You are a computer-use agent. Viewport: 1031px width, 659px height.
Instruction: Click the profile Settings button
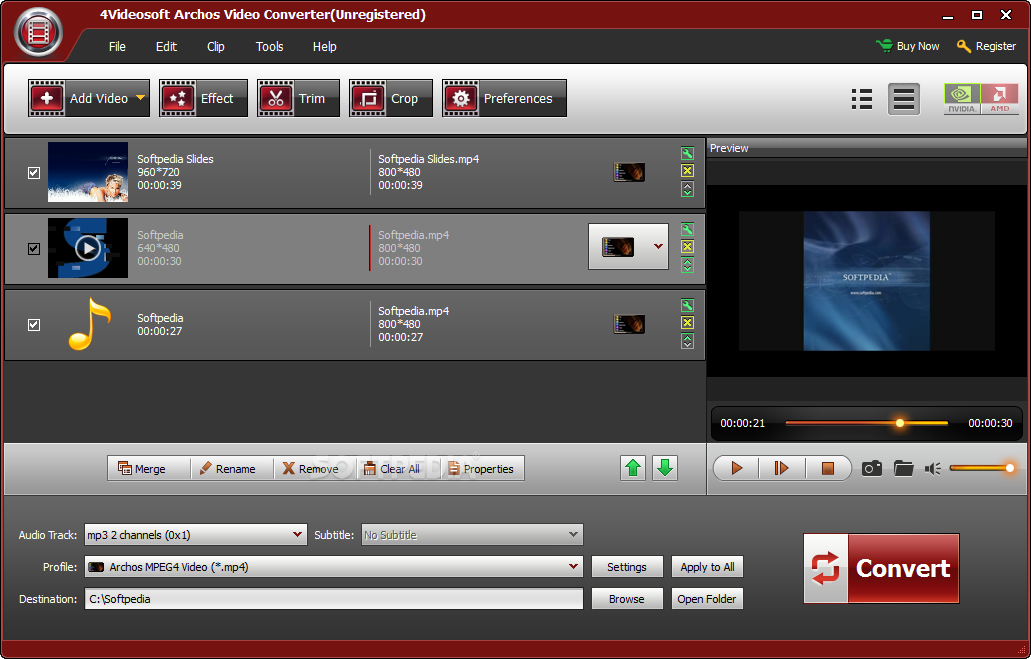coord(627,566)
